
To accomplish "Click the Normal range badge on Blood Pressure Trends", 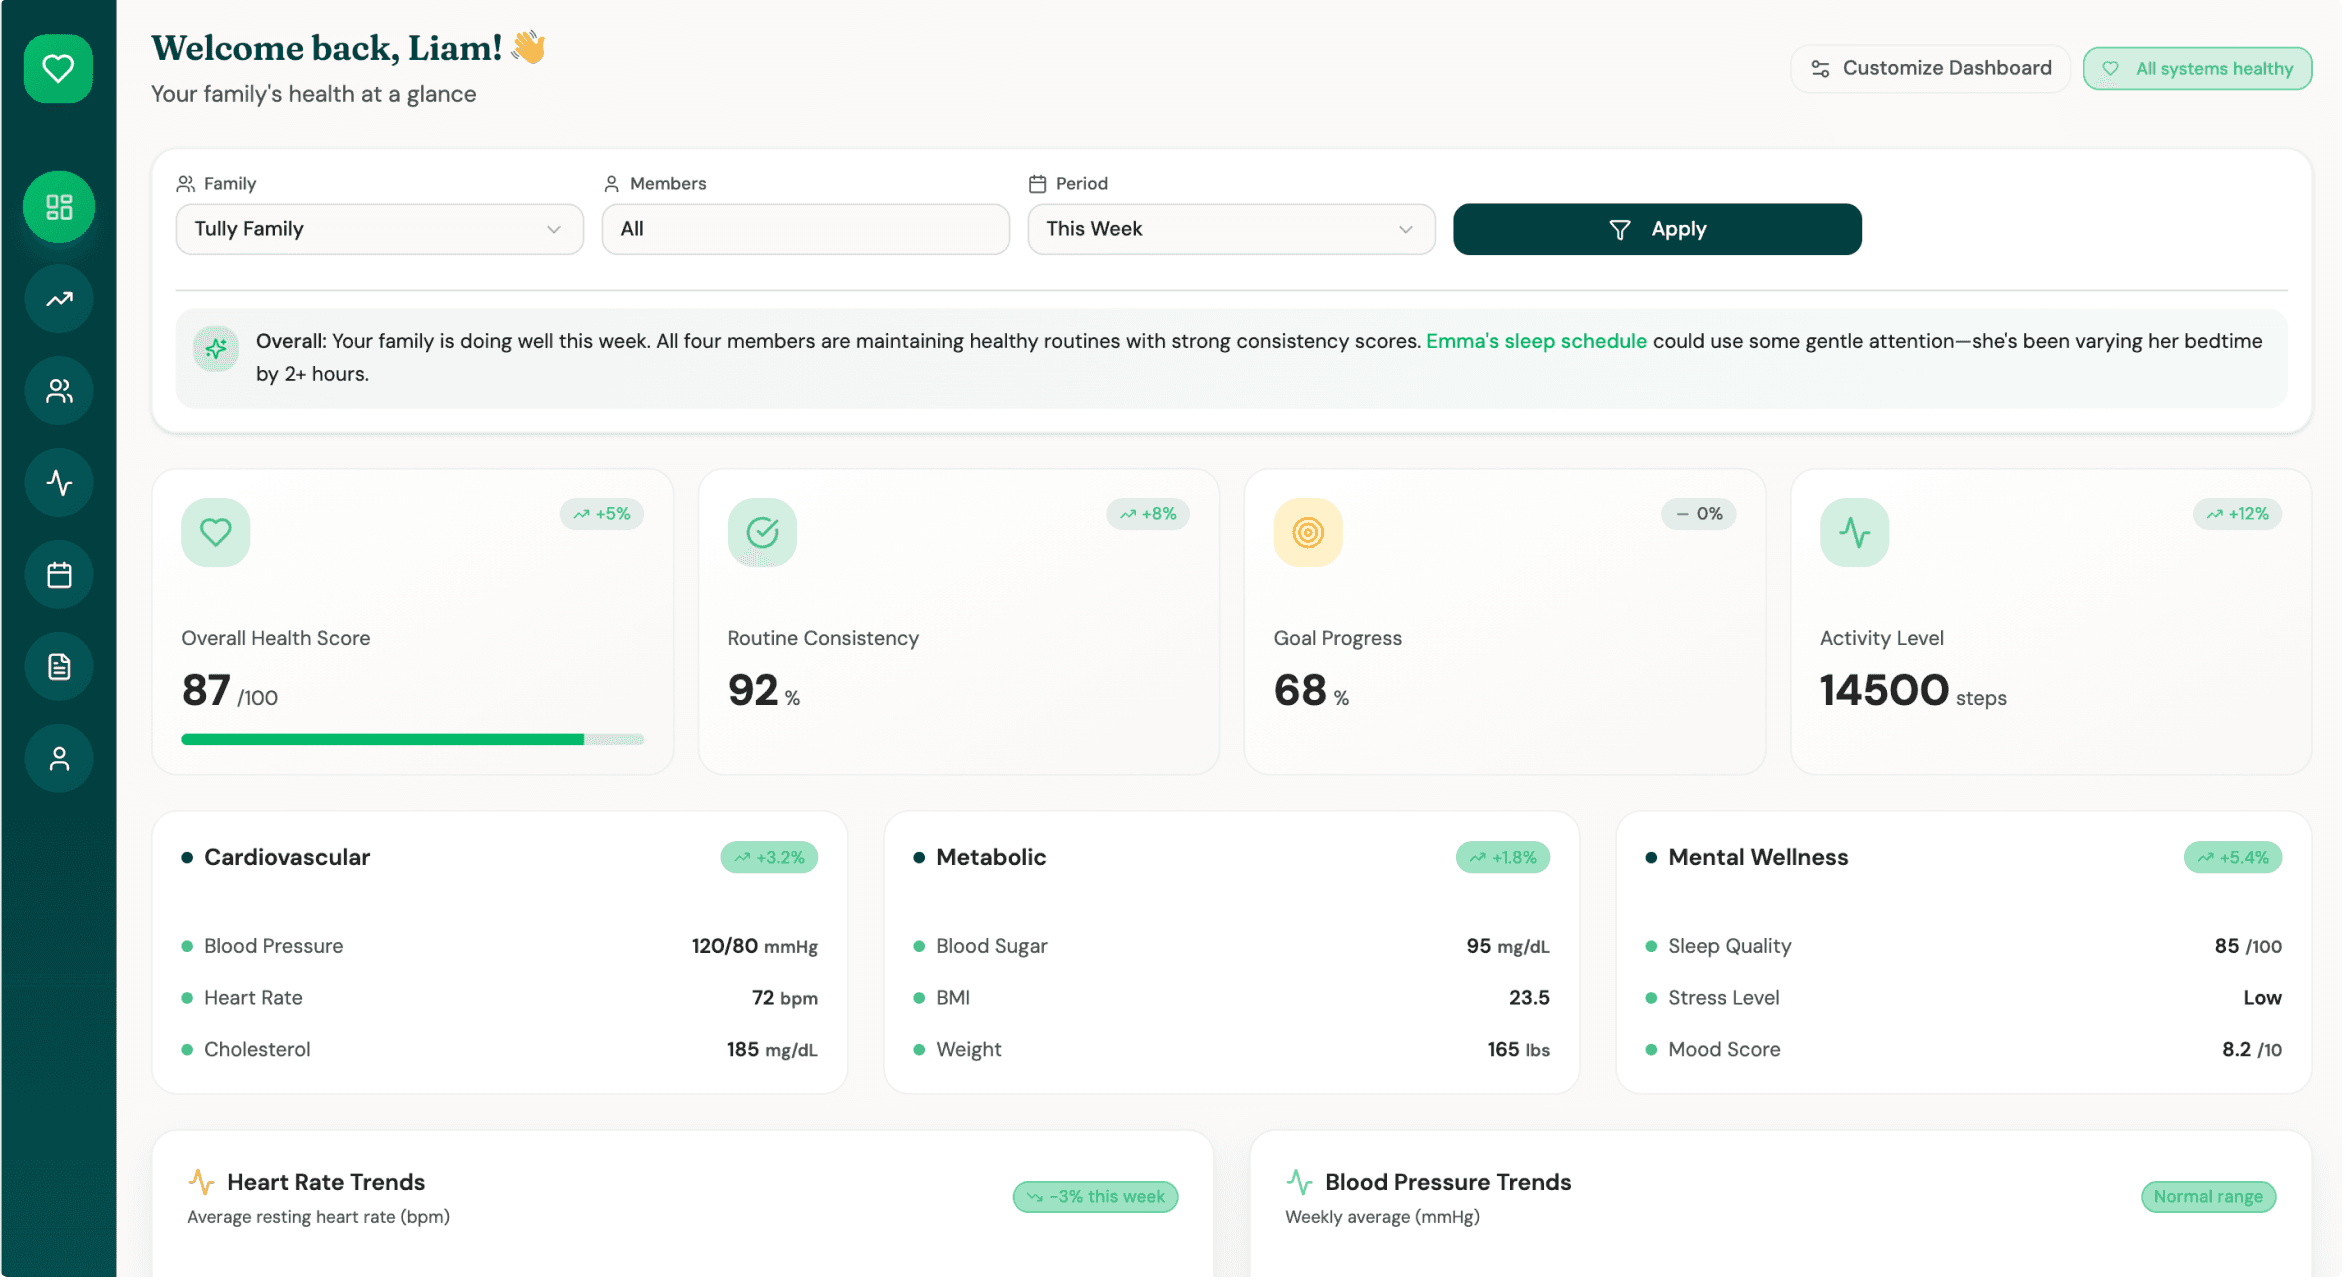I will (2209, 1196).
